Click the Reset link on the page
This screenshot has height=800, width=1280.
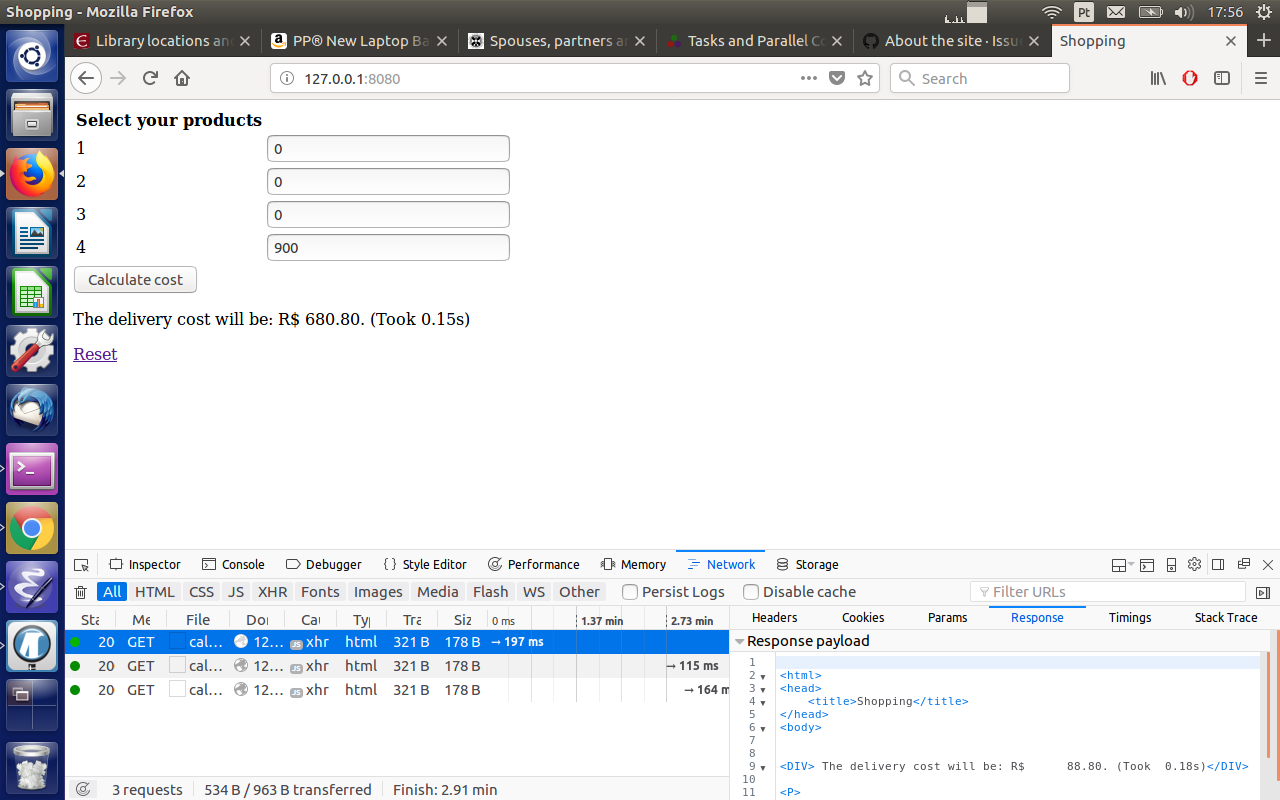[x=94, y=353]
